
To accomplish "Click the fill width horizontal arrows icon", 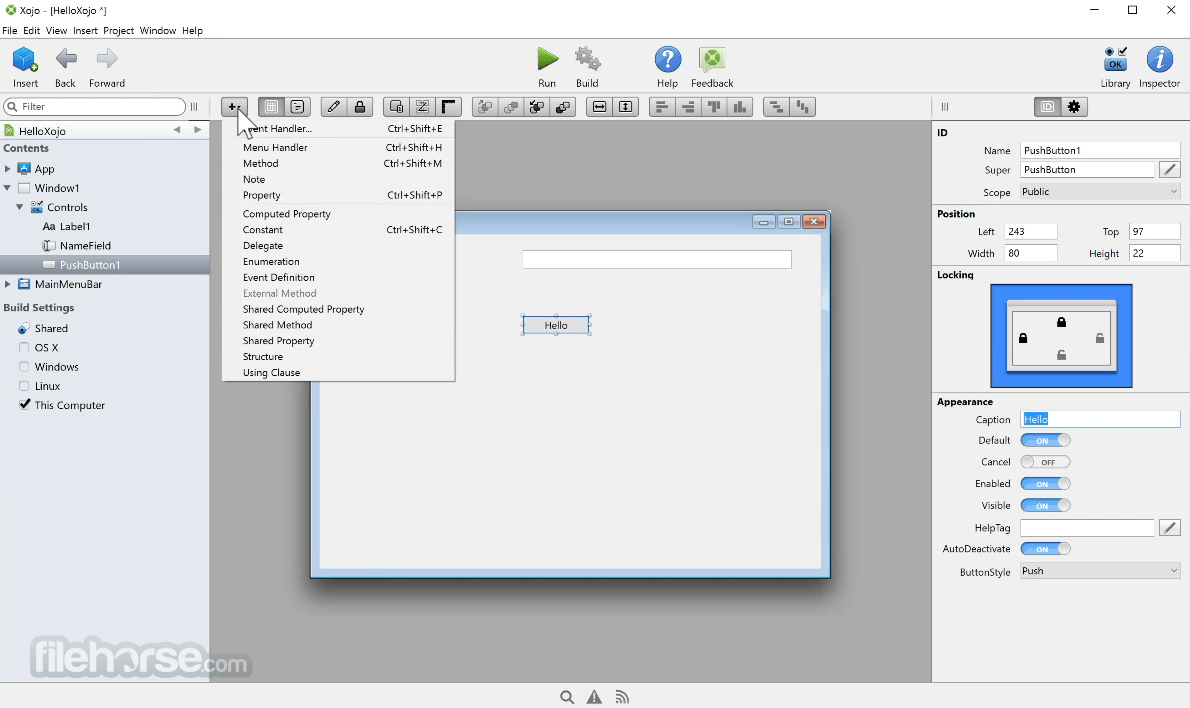I will coord(600,107).
